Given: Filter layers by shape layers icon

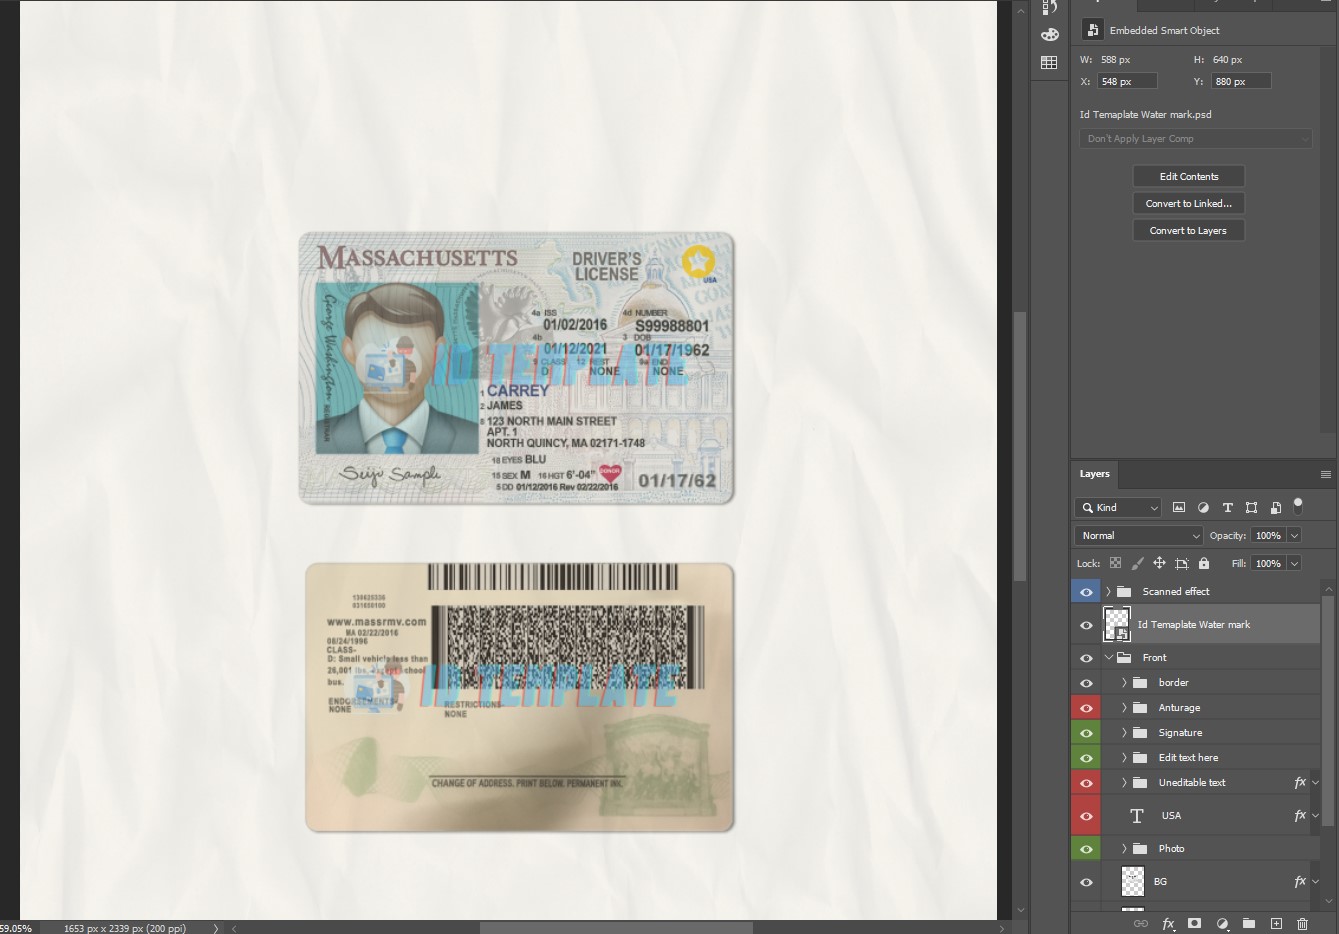Looking at the screenshot, I should coord(1251,508).
